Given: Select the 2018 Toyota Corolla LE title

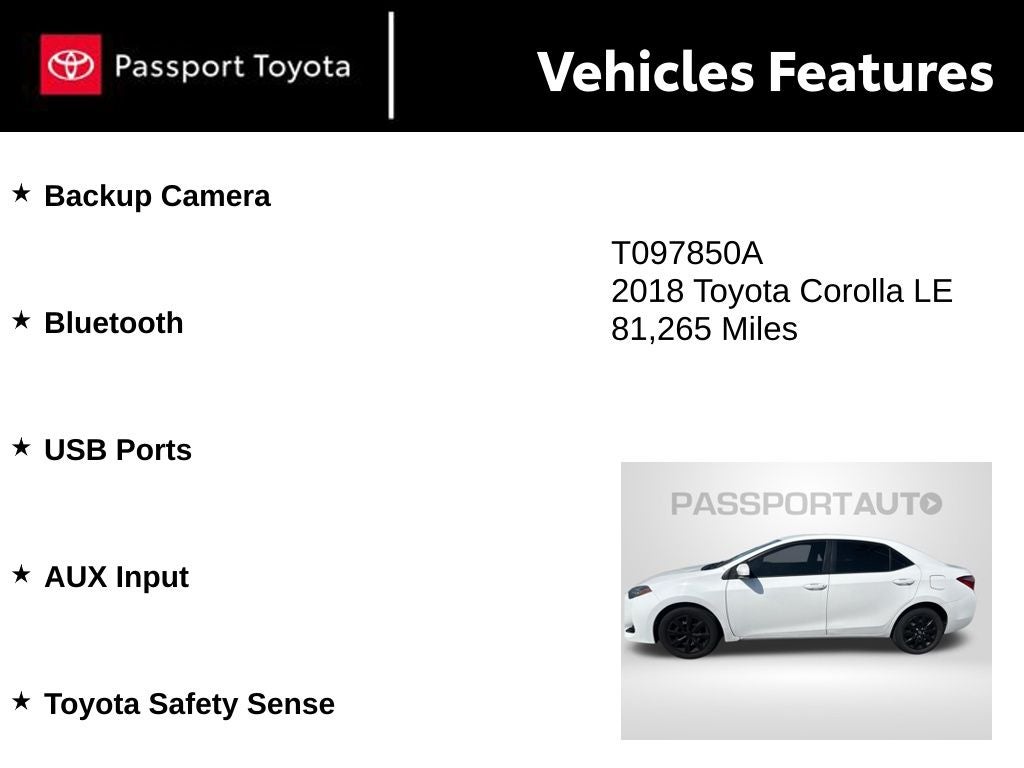Looking at the screenshot, I should pyautogui.click(x=781, y=292).
